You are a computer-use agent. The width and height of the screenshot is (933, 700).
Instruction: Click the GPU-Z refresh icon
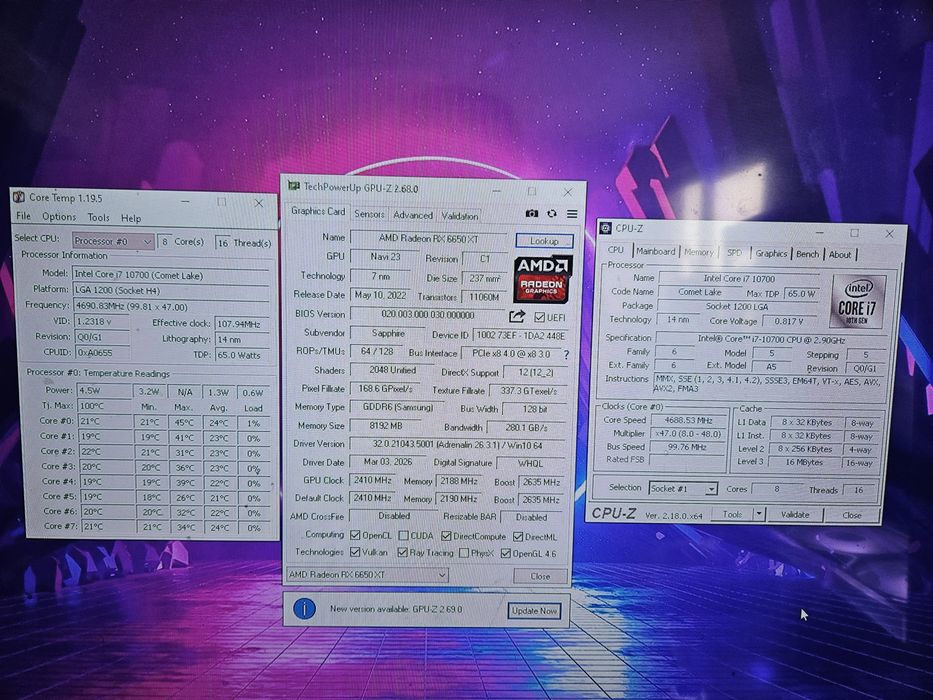coord(552,213)
